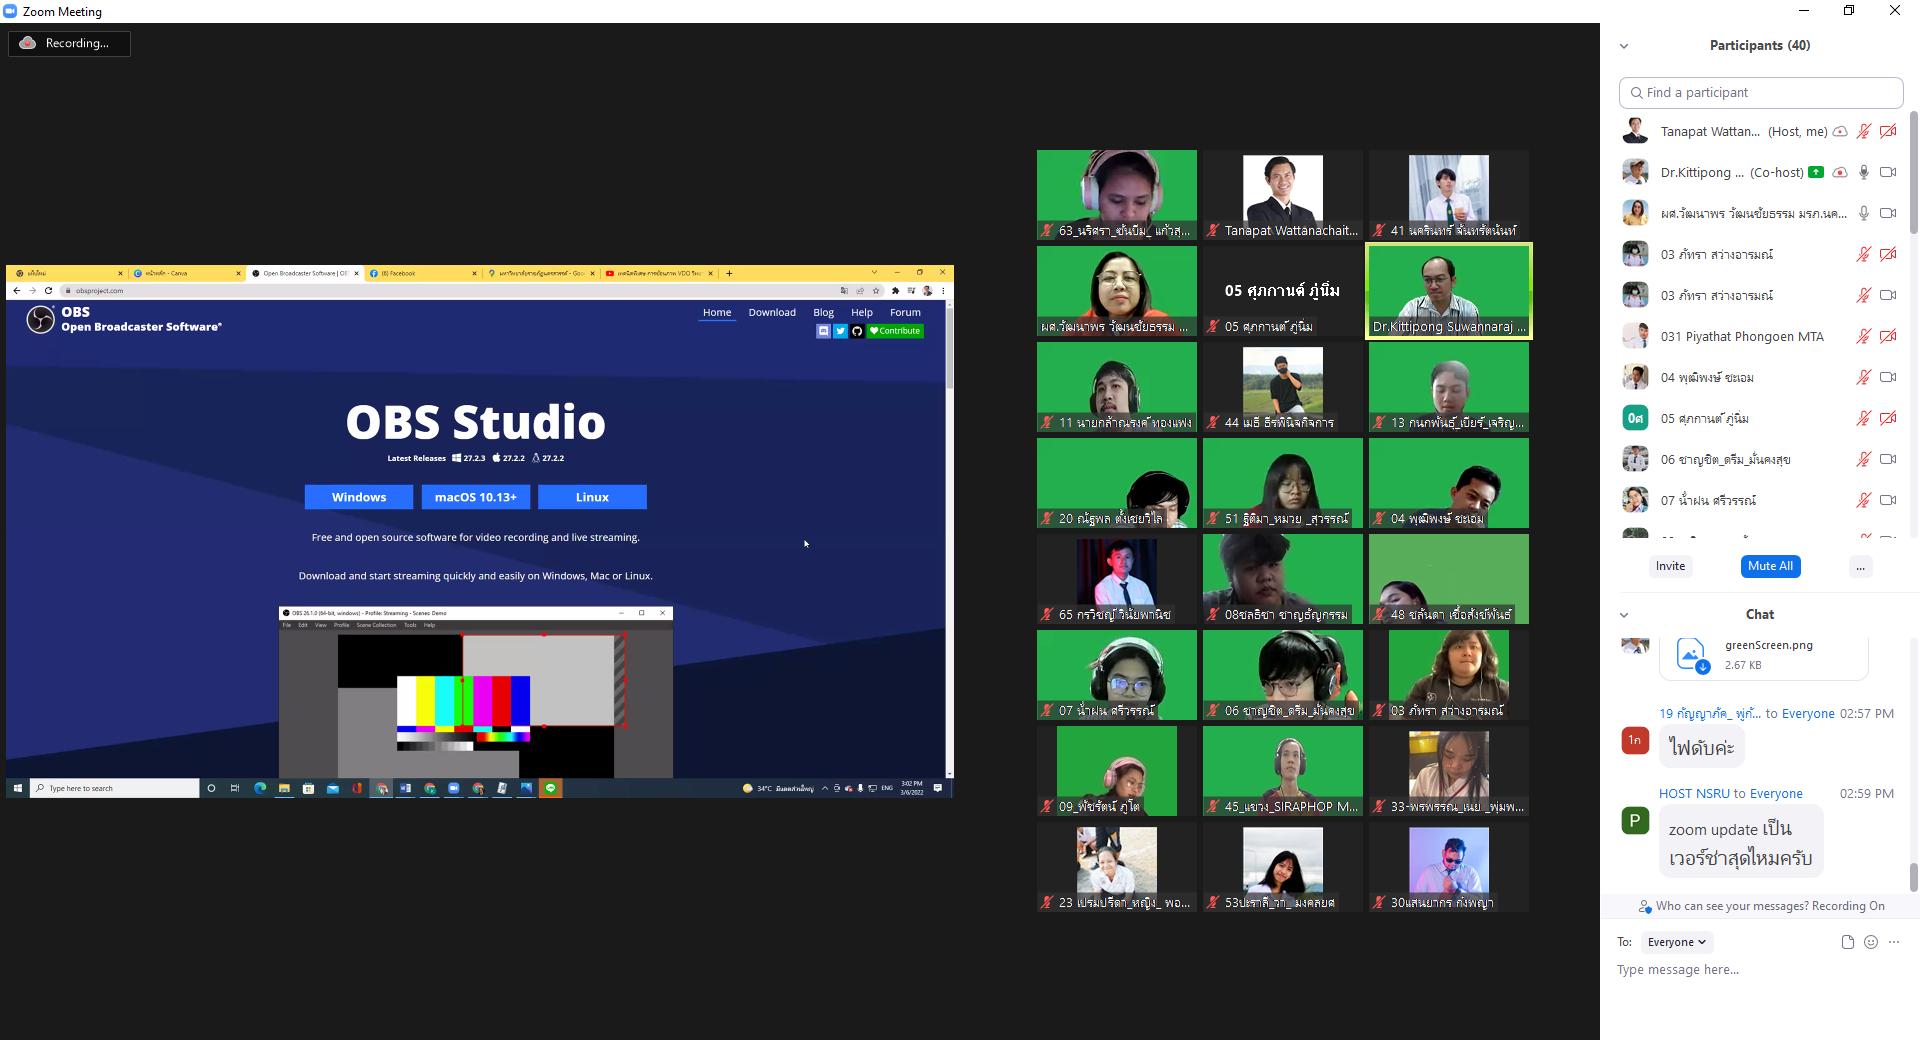Click the Mute All button
This screenshot has height=1040, width=1920.
(1770, 566)
